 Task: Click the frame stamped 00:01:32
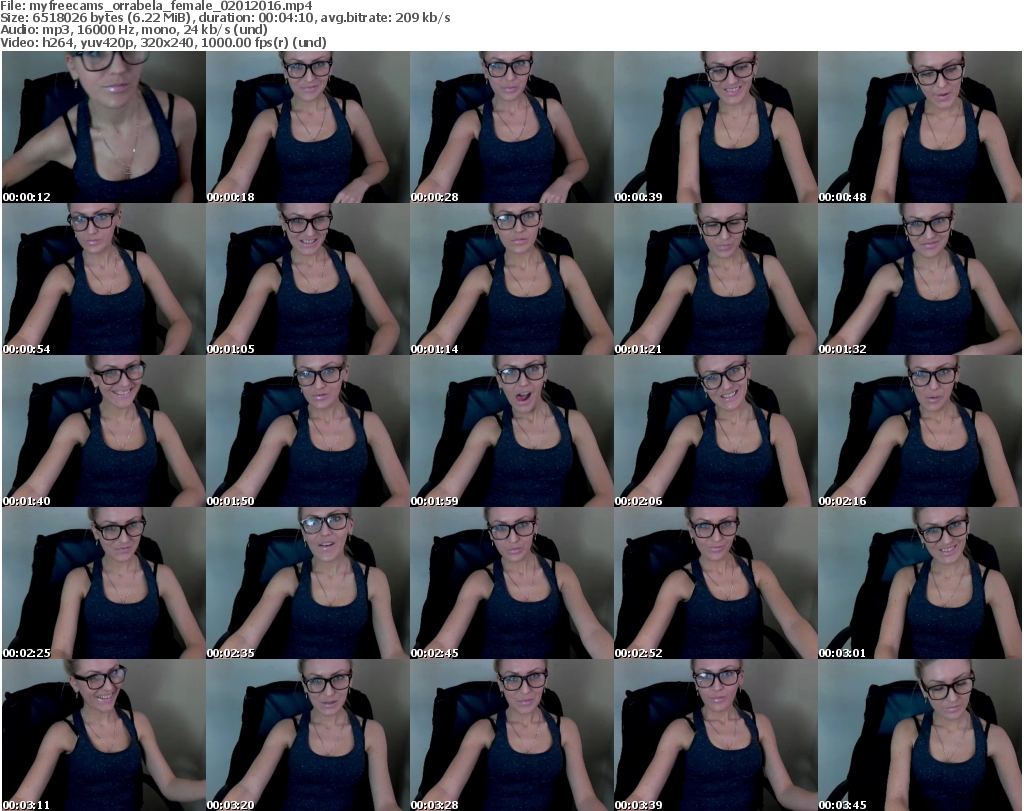point(920,279)
